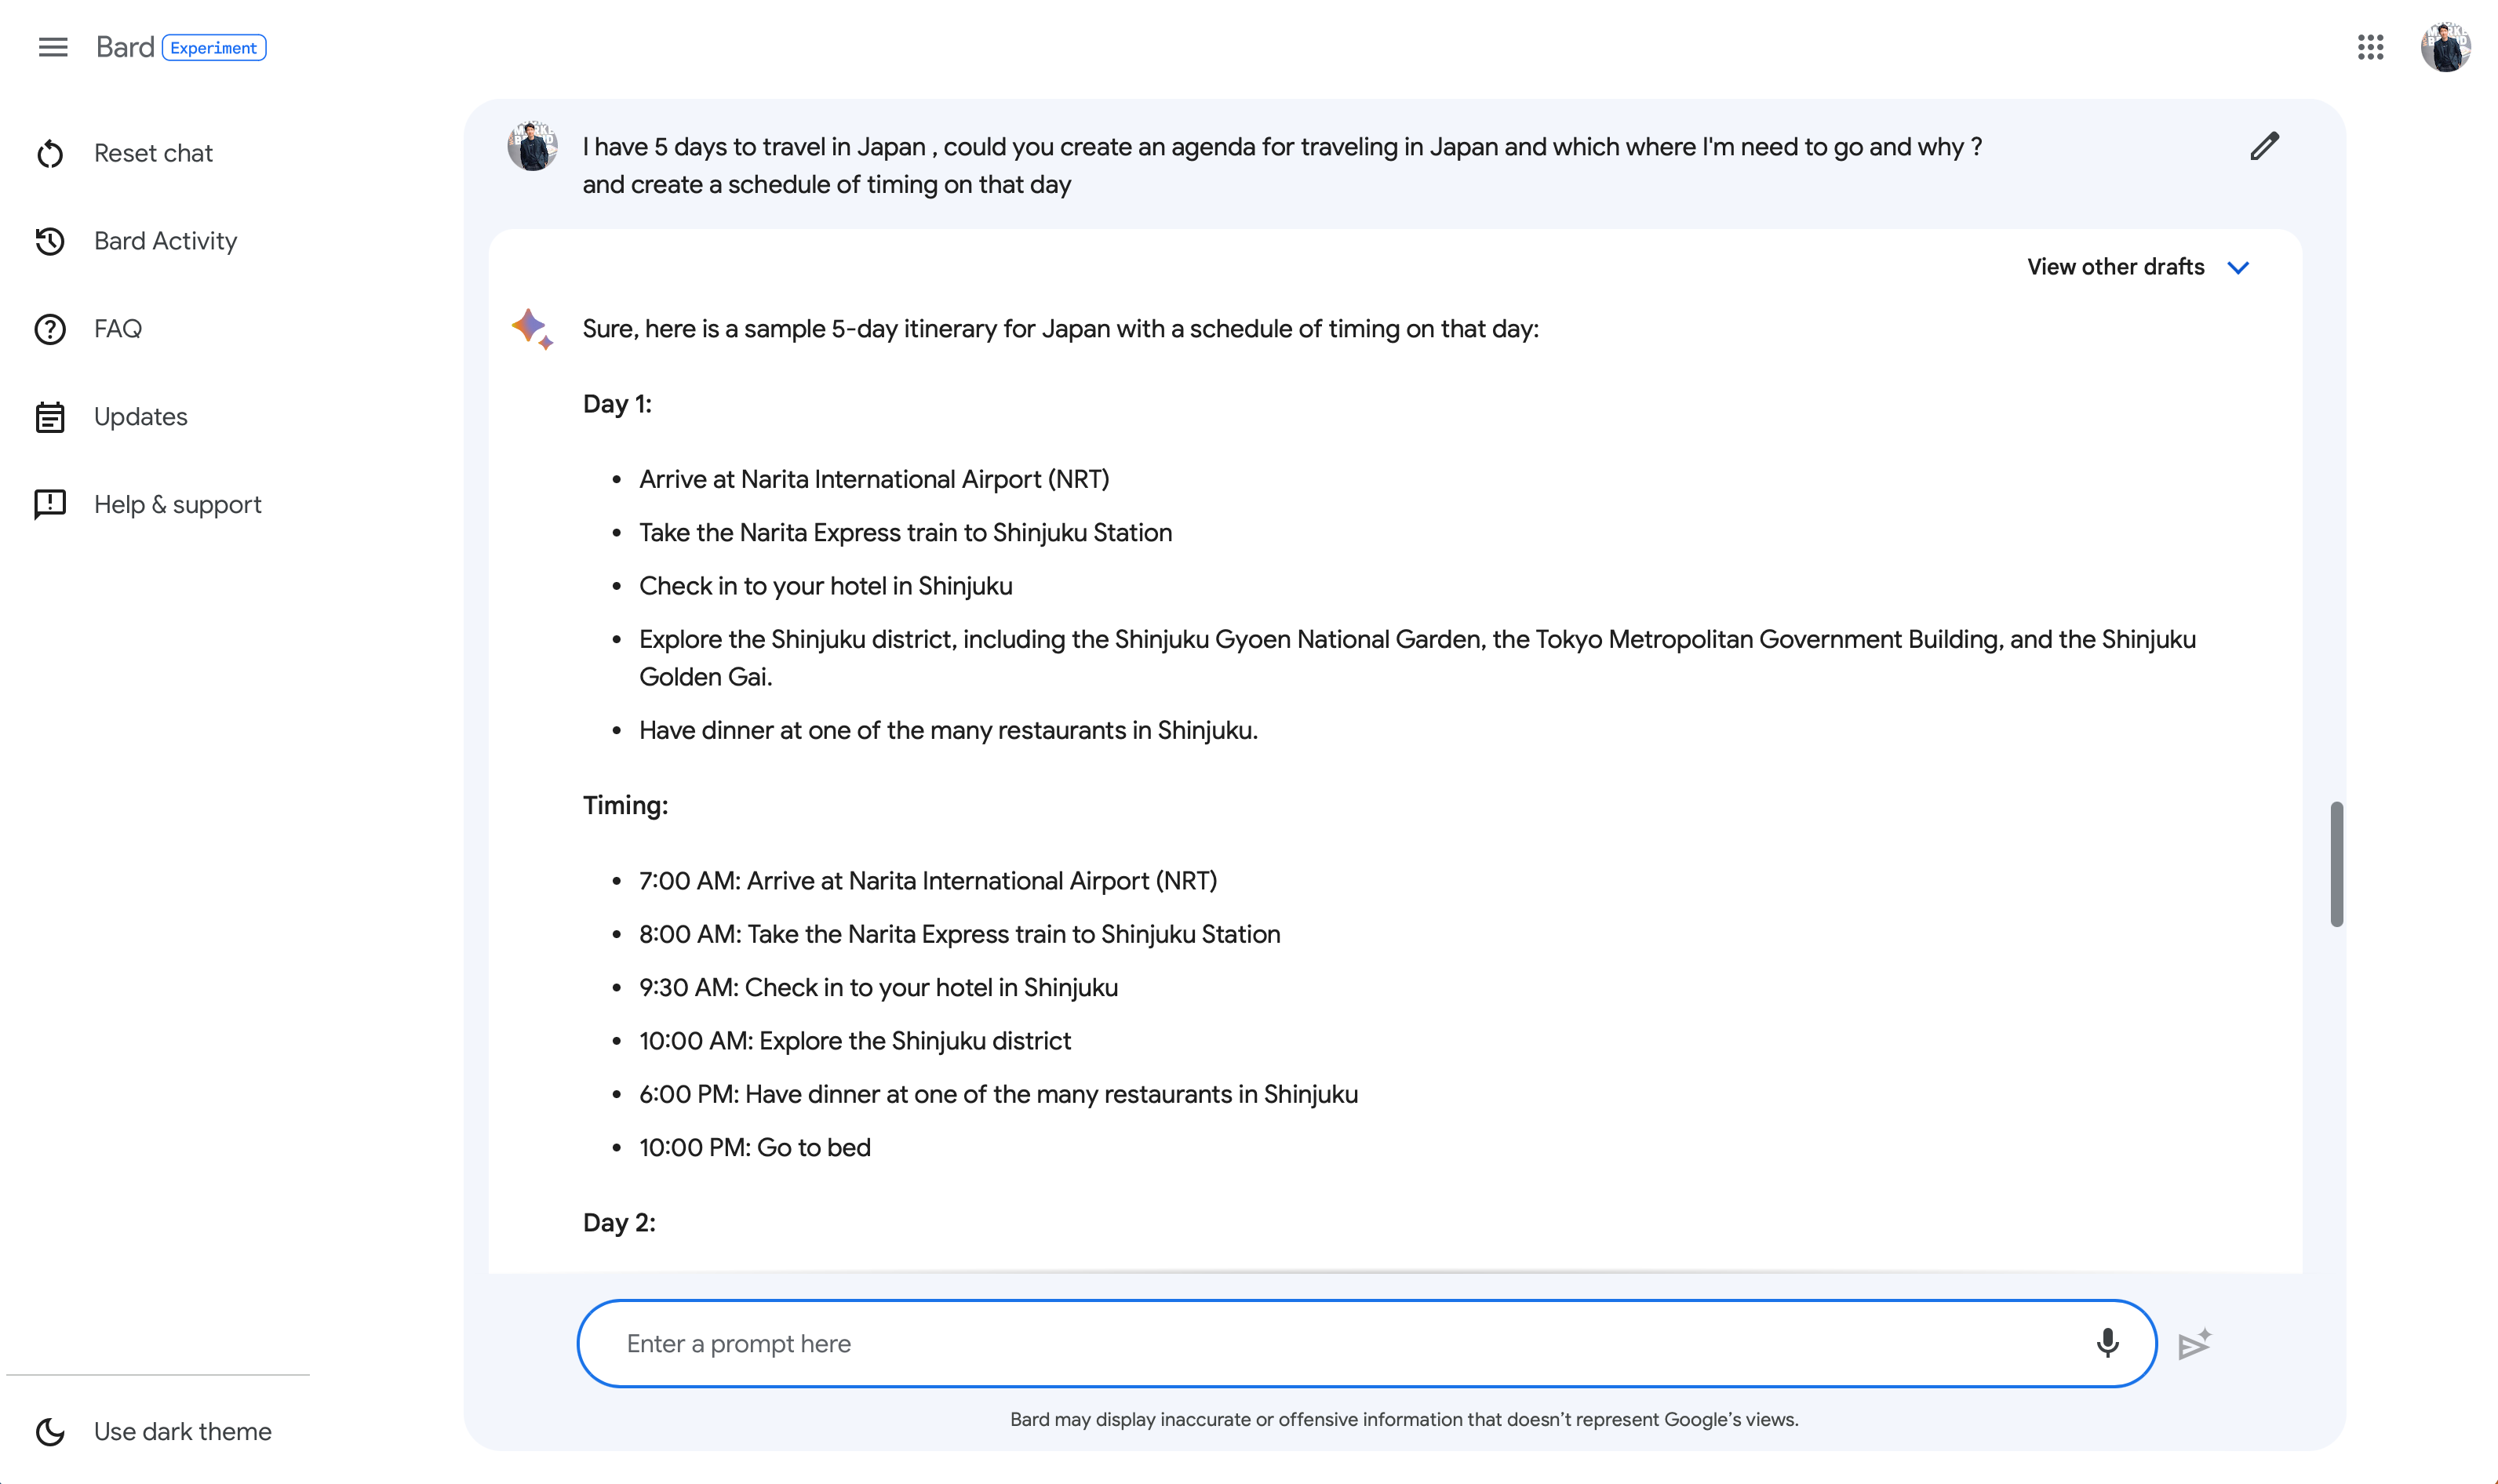Click the Help & support feedback icon
This screenshot has height=1484, width=2498.
[50, 504]
